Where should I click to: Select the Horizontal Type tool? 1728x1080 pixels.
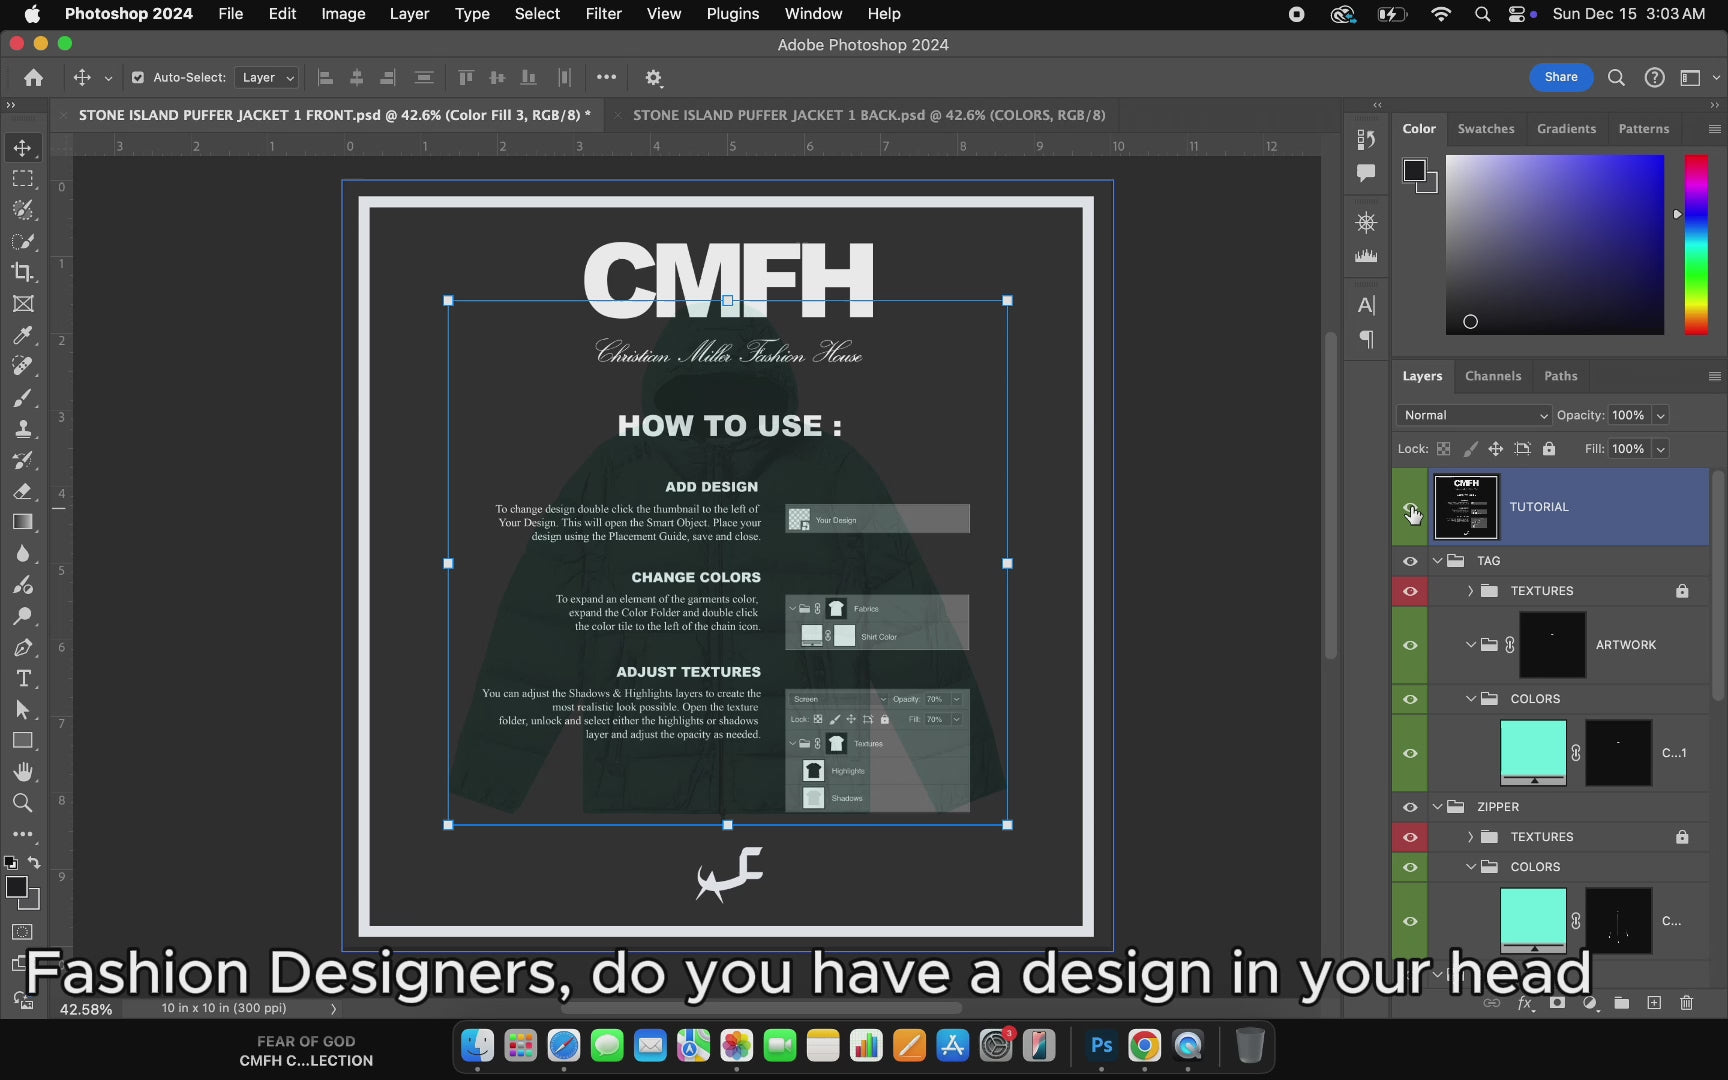(22, 679)
